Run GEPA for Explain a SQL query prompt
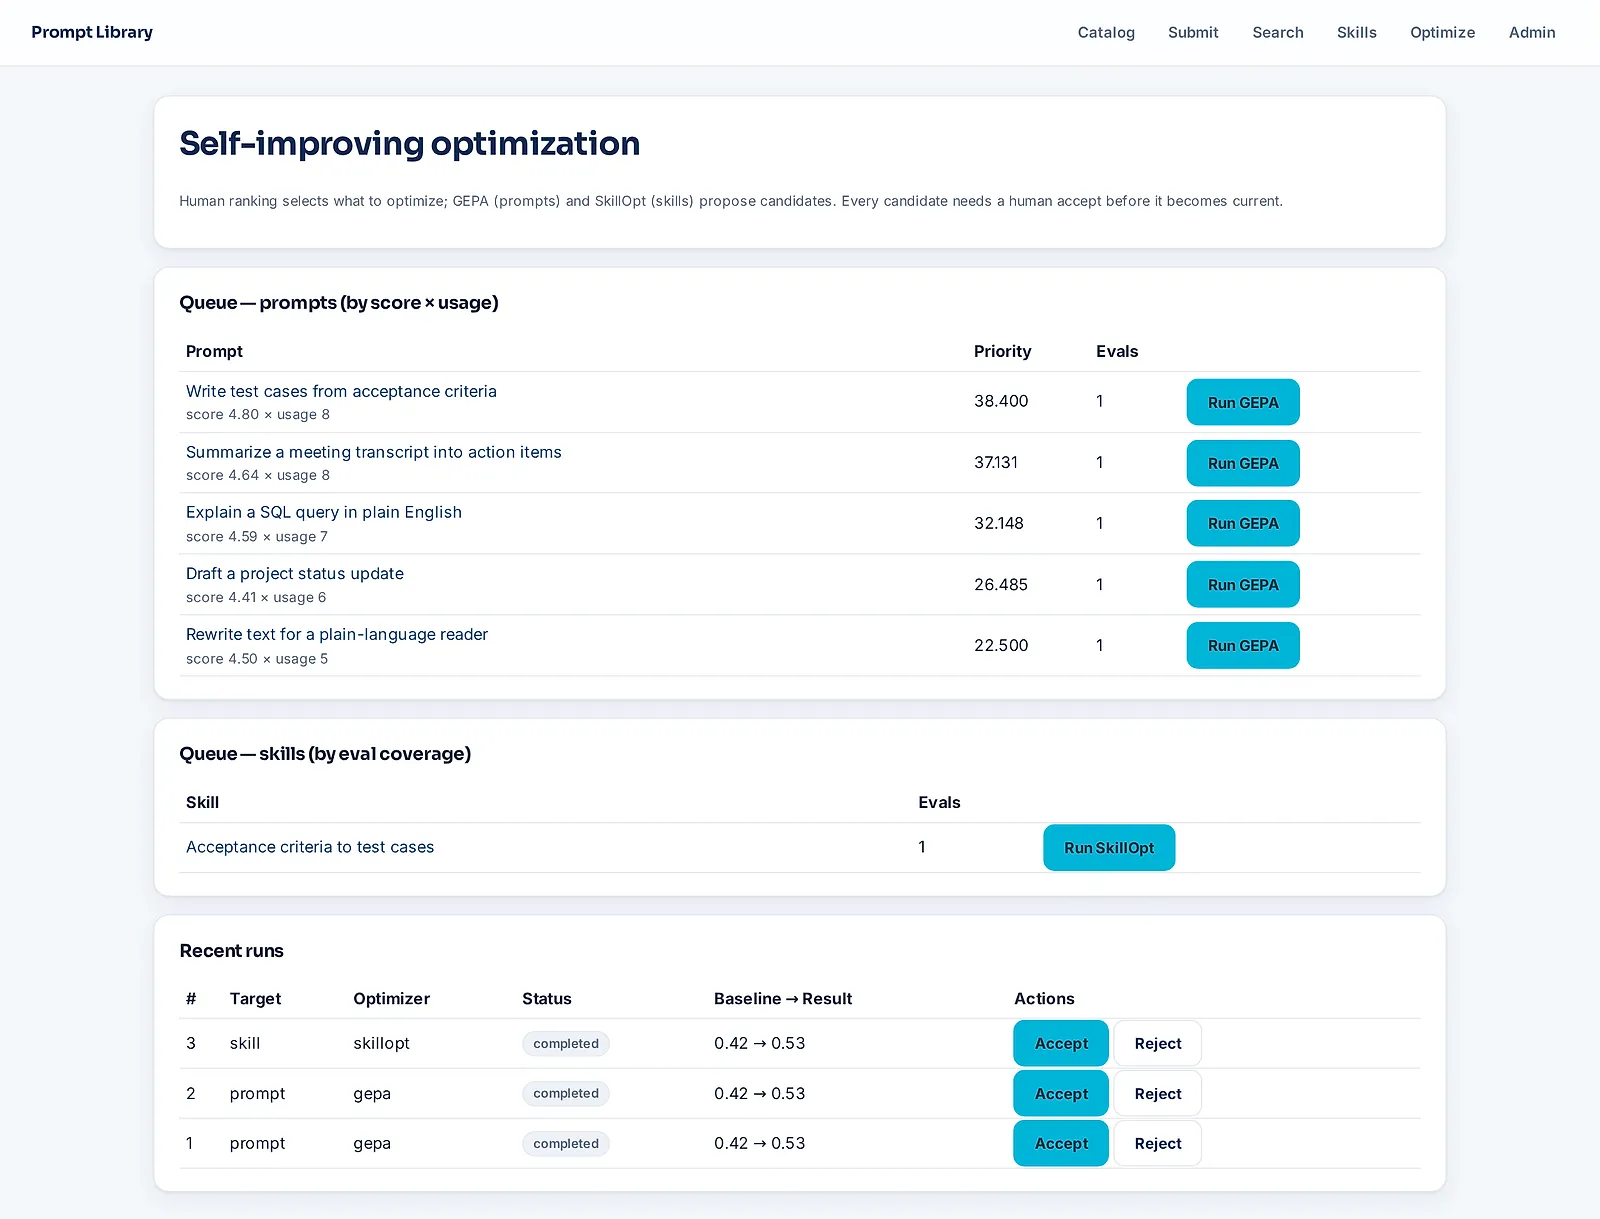This screenshot has height=1219, width=1600. [x=1243, y=523]
